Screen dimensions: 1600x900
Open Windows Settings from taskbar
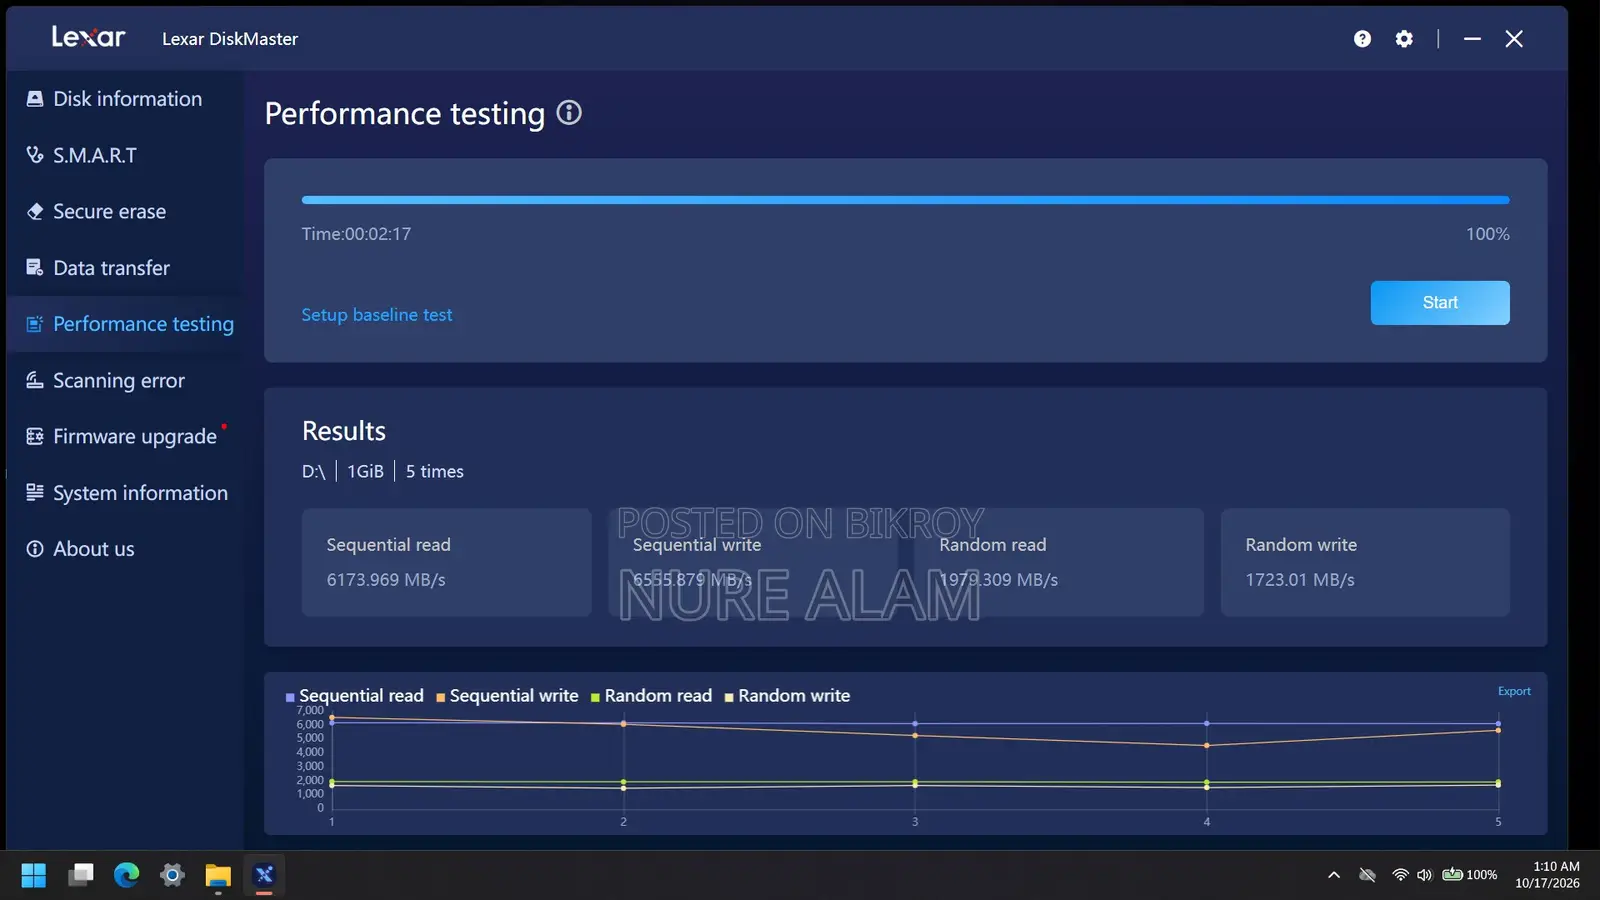pyautogui.click(x=172, y=876)
